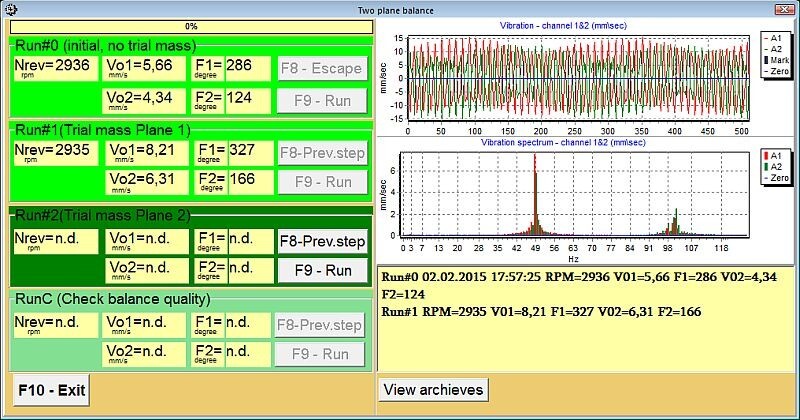The width and height of the screenshot is (800, 420).
Task: Click the F10 - Exit button
Action: [51, 389]
